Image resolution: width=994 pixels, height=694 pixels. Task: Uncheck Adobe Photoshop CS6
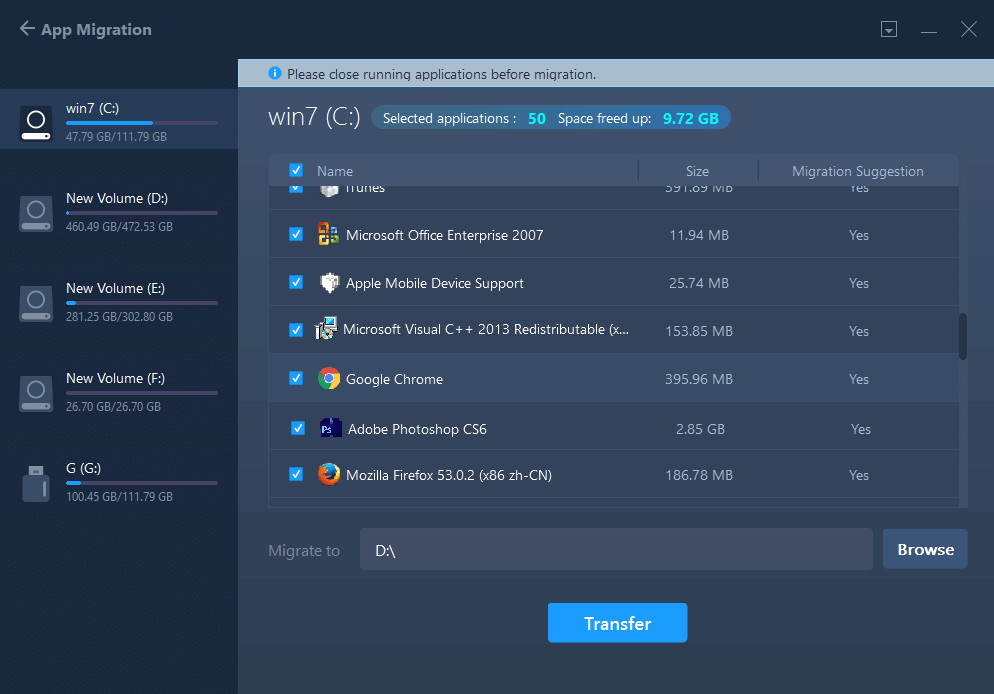(298, 428)
